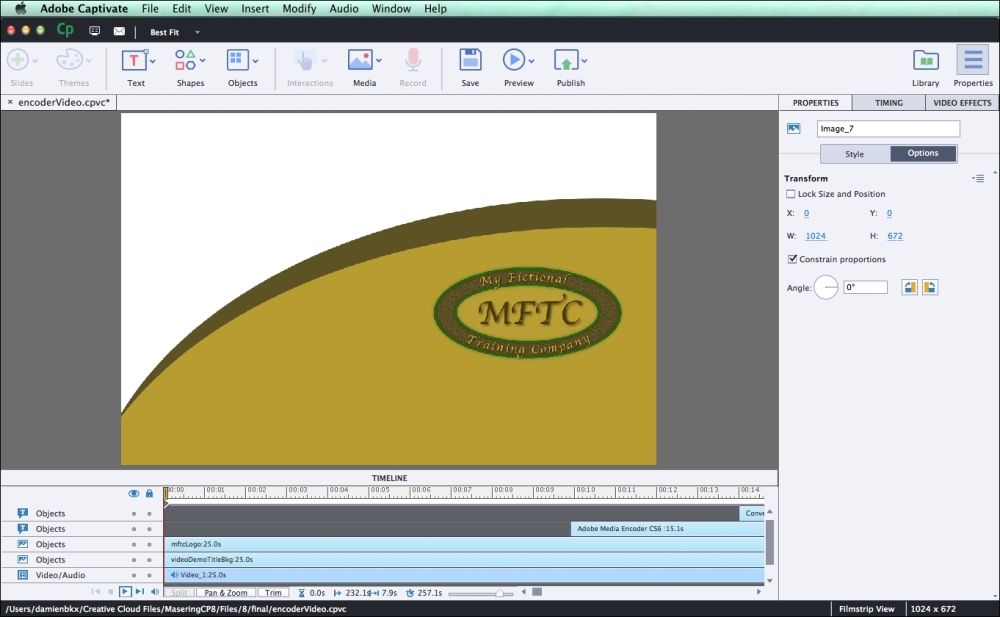Open the Text tool dropdown arrow
Screen dimensions: 1000x617
152,60
